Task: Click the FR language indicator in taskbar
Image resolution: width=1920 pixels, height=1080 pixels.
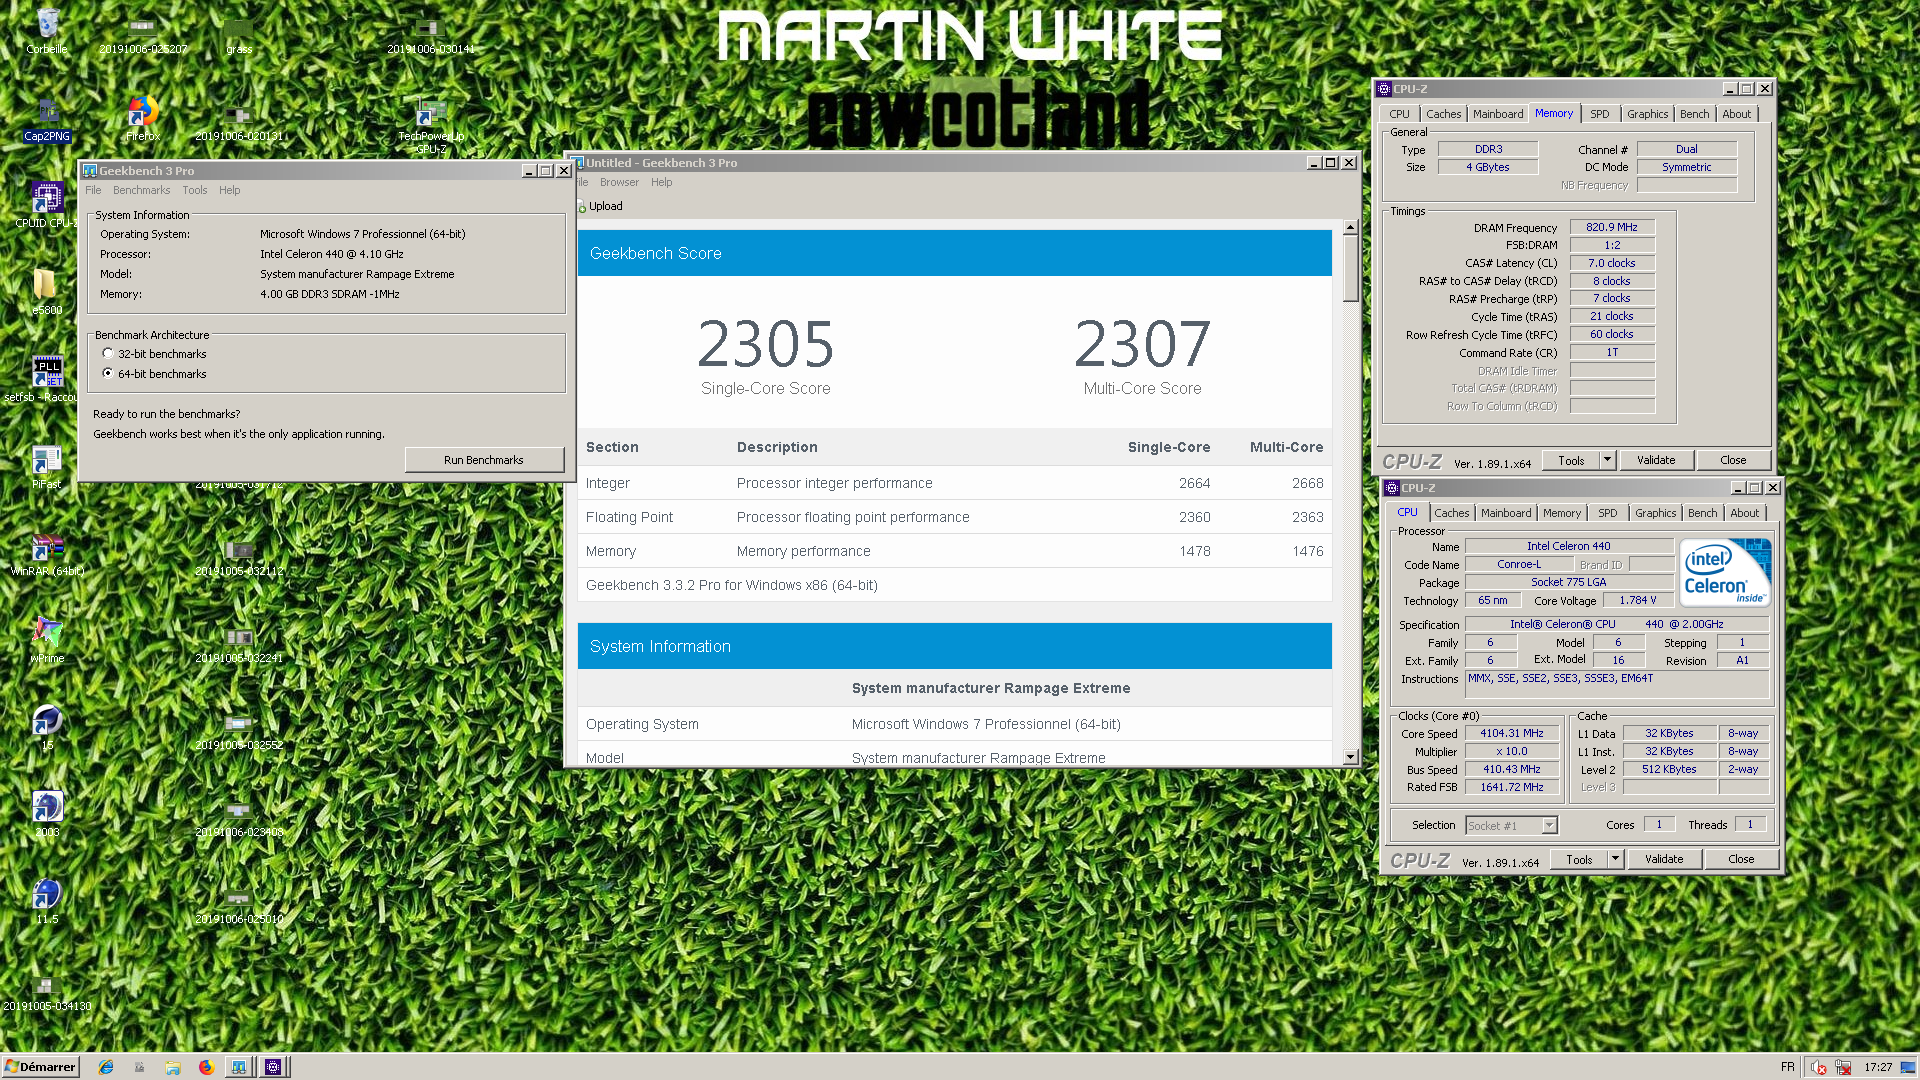Action: tap(1788, 1067)
